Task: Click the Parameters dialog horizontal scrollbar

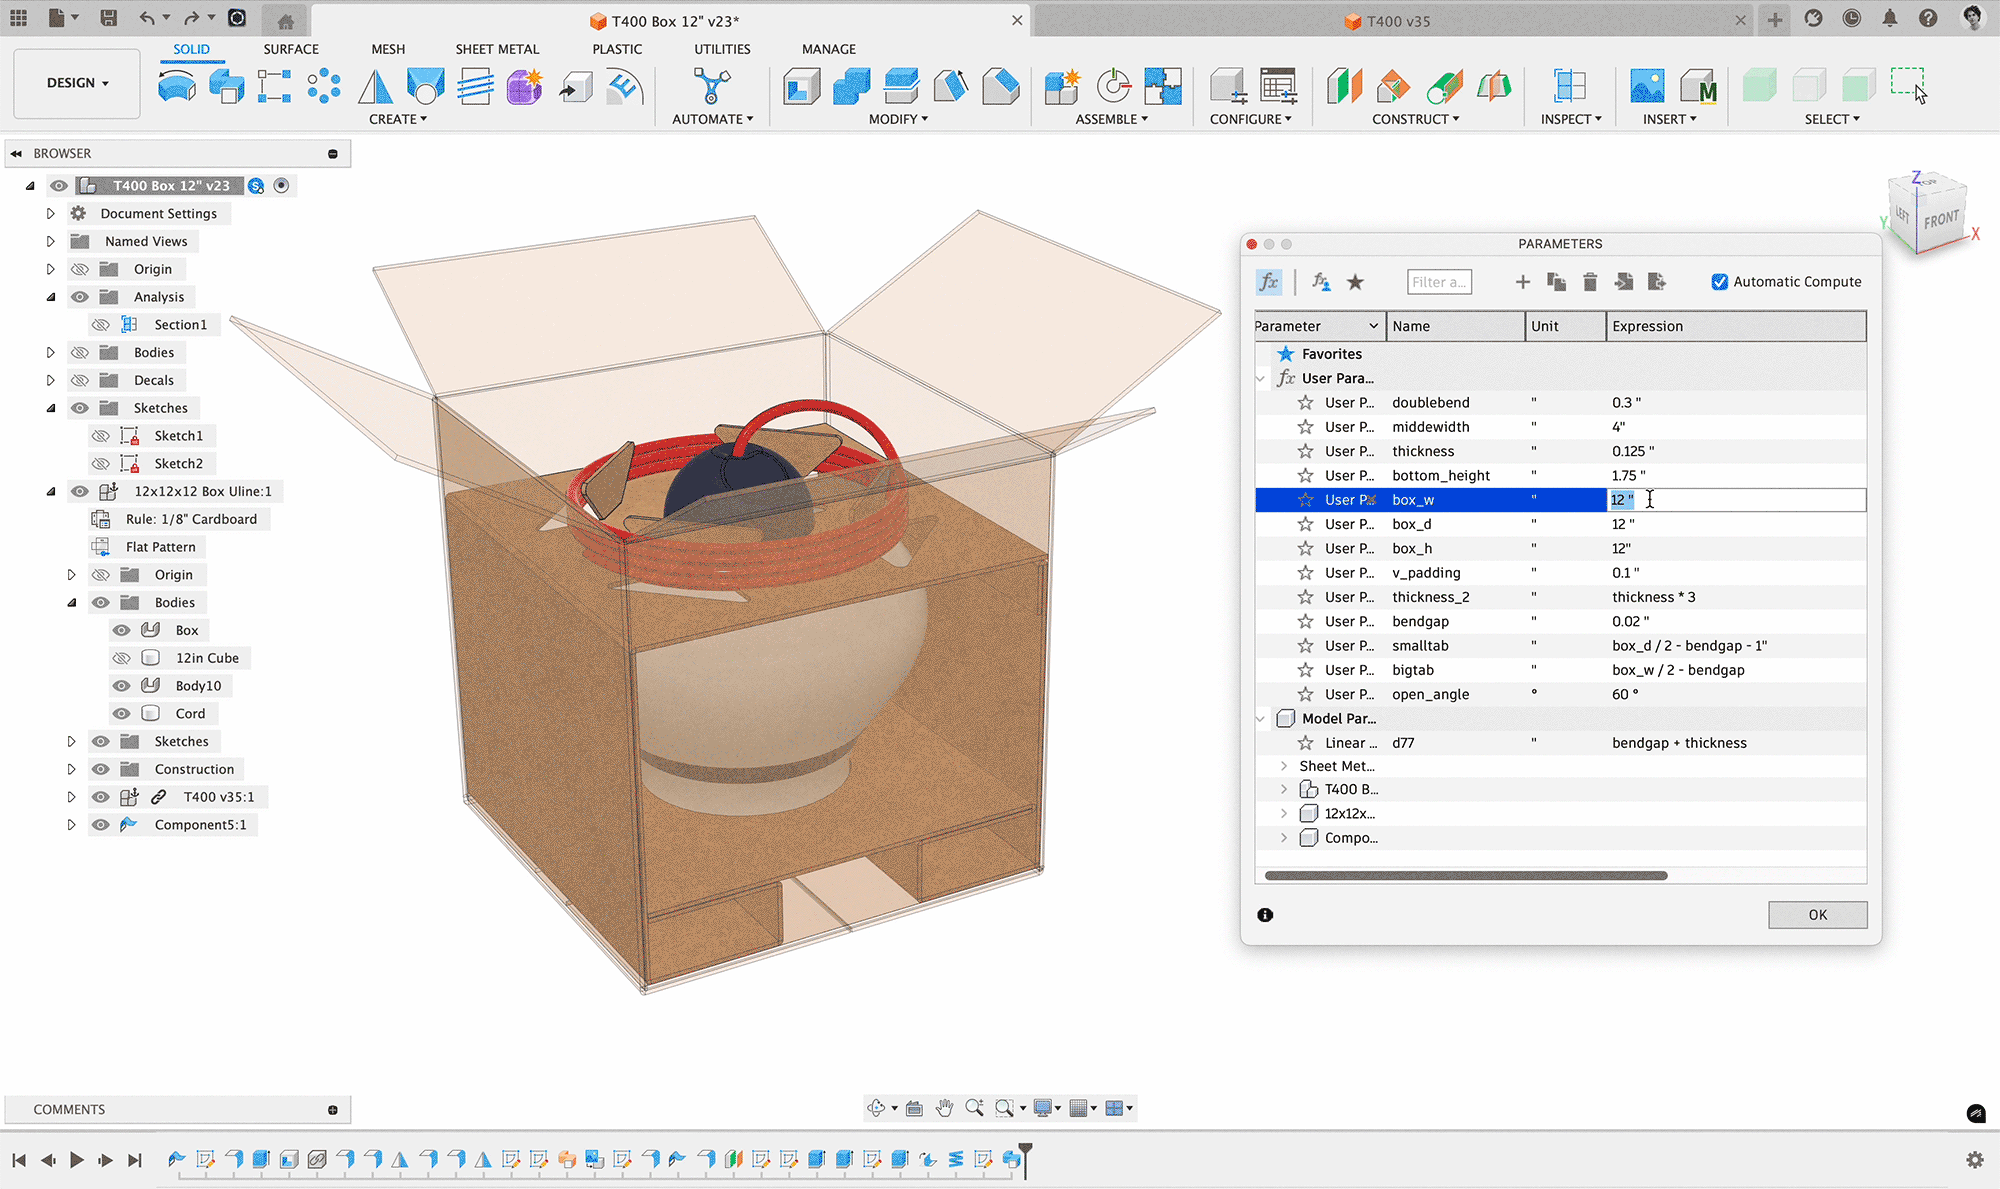Action: pos(1465,876)
